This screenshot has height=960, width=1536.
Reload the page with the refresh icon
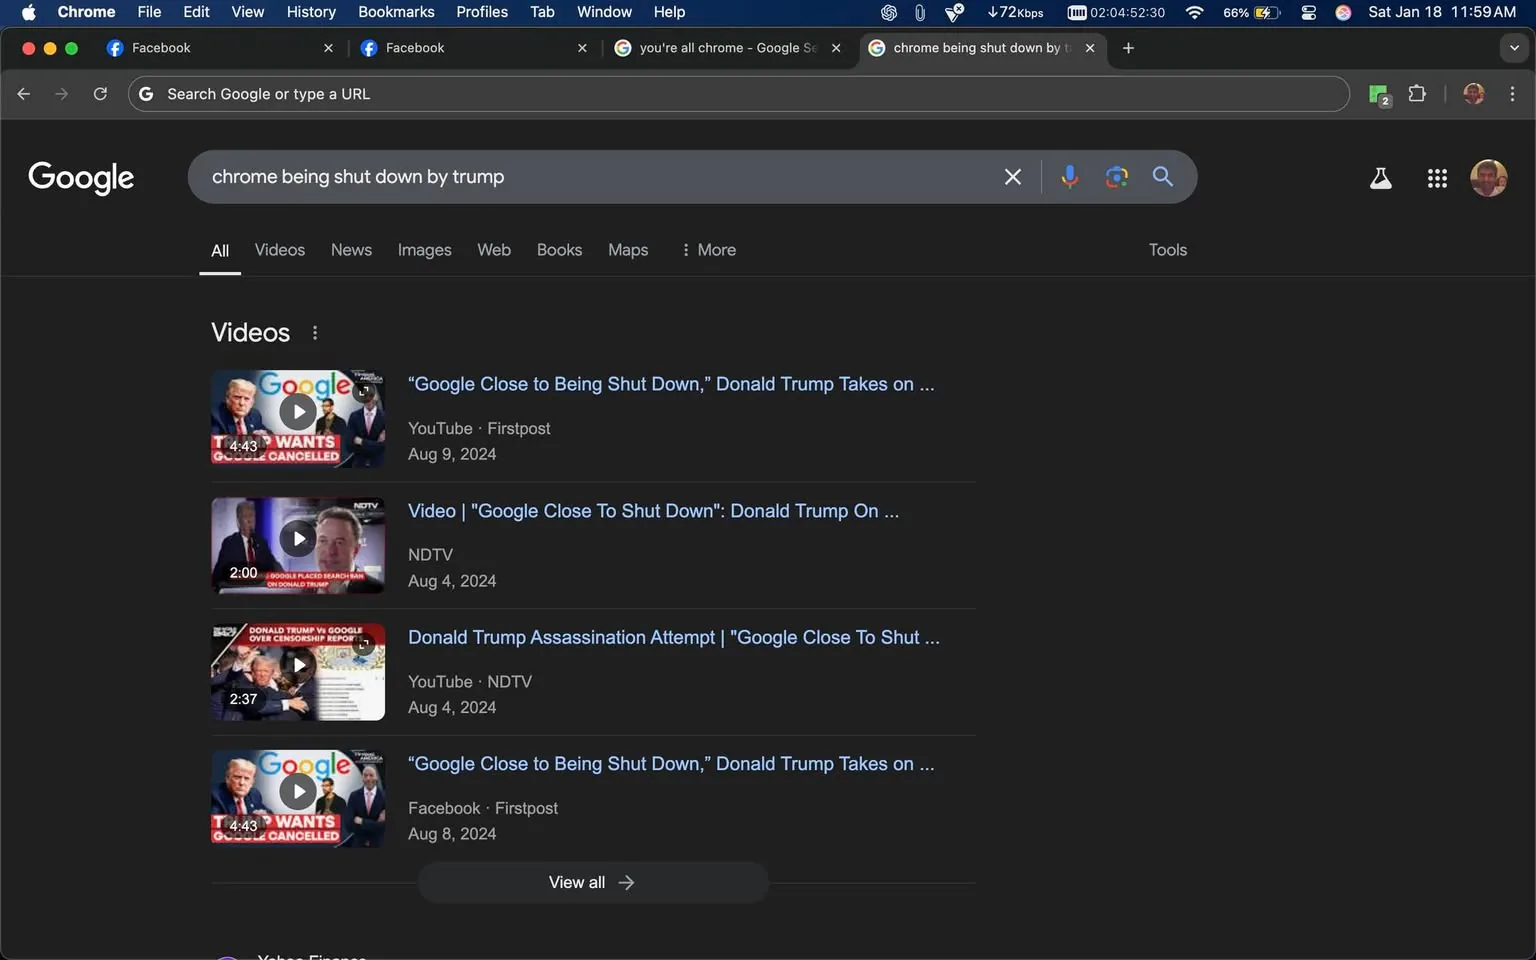point(100,93)
